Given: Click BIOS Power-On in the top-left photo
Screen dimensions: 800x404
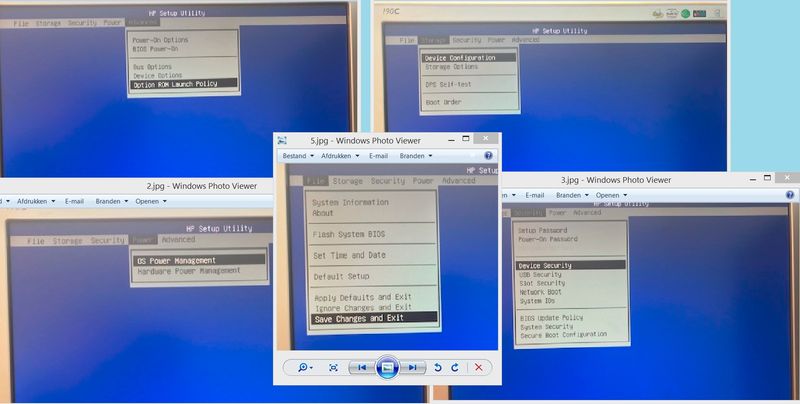Looking at the screenshot, I should click(155, 49).
